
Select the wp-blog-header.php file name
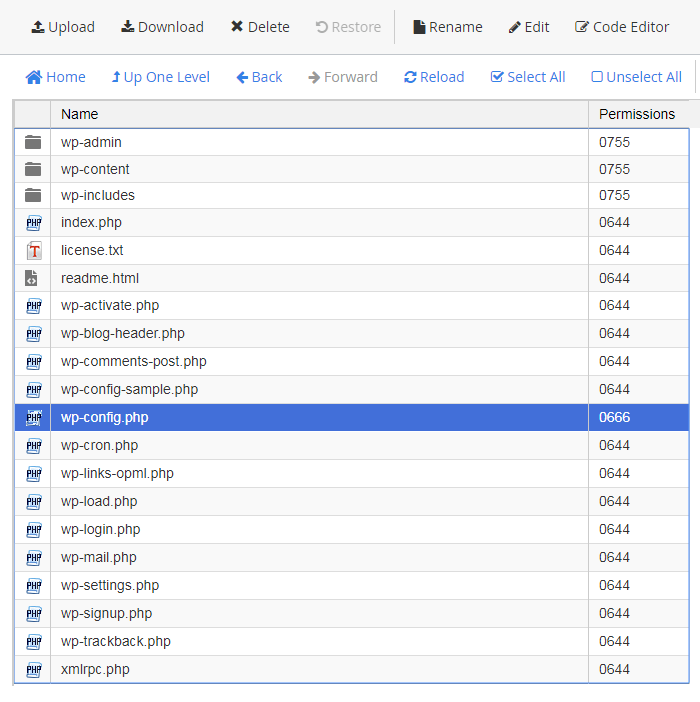123,334
